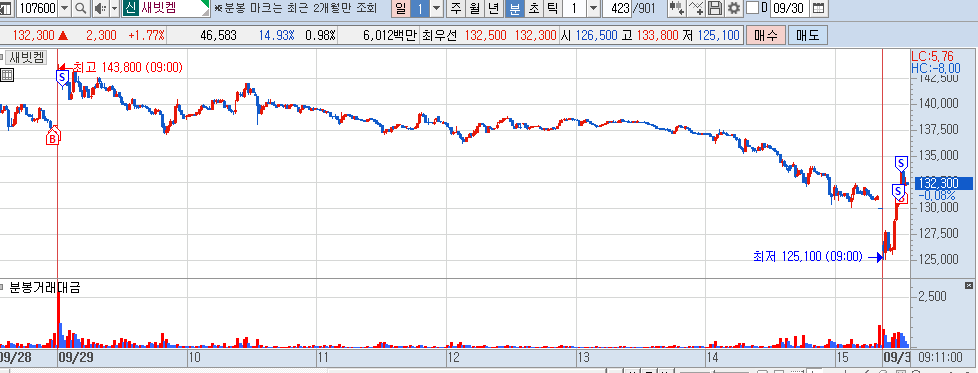Click the data grid icon under 새빗켐 label
The width and height of the screenshot is (978, 373).
[7, 75]
